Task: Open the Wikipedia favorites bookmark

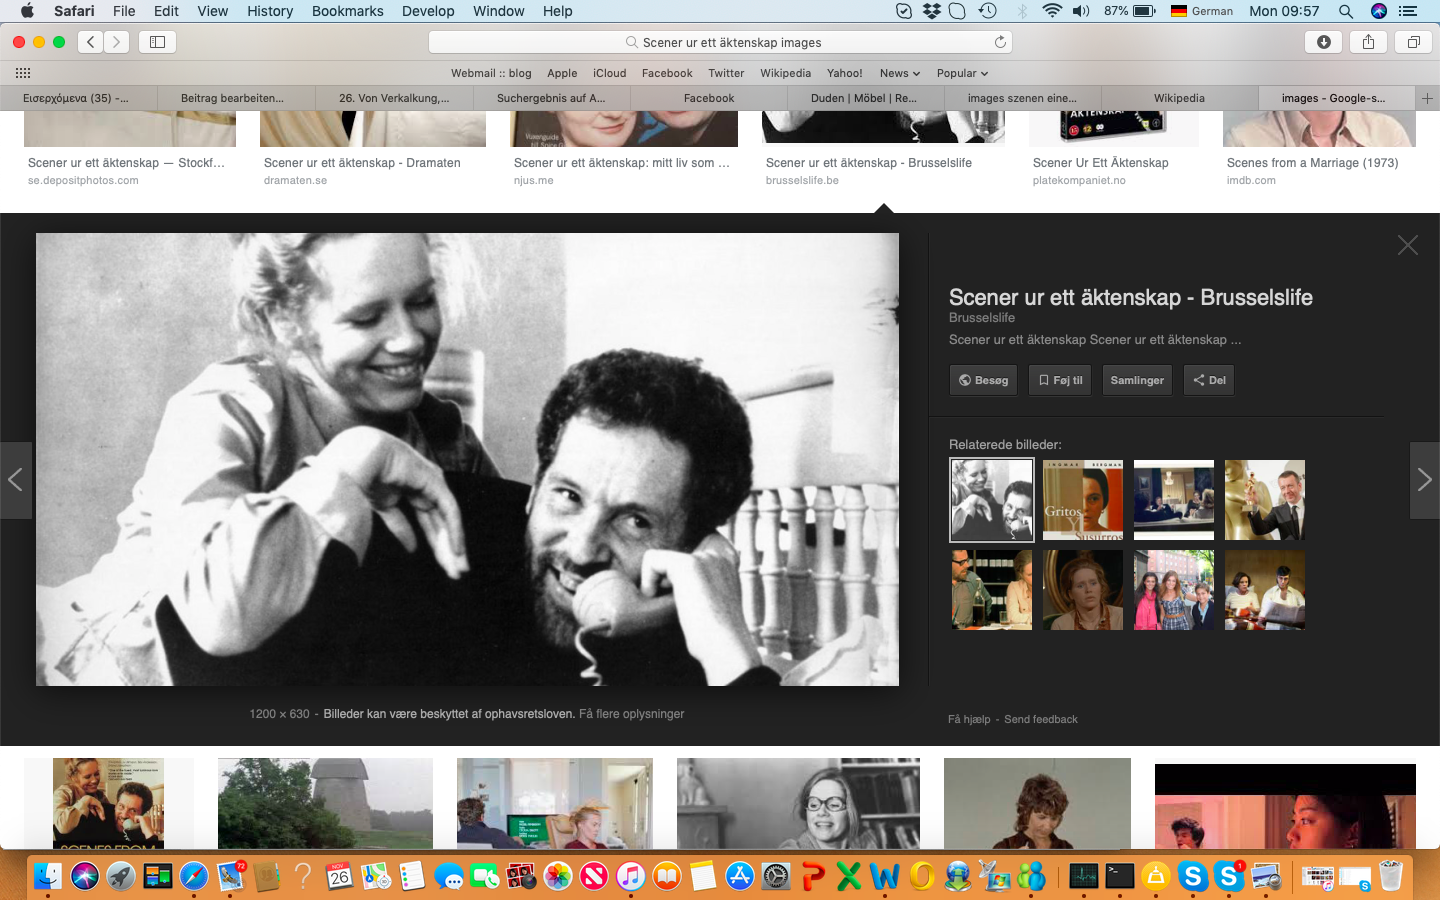Action: (x=785, y=73)
